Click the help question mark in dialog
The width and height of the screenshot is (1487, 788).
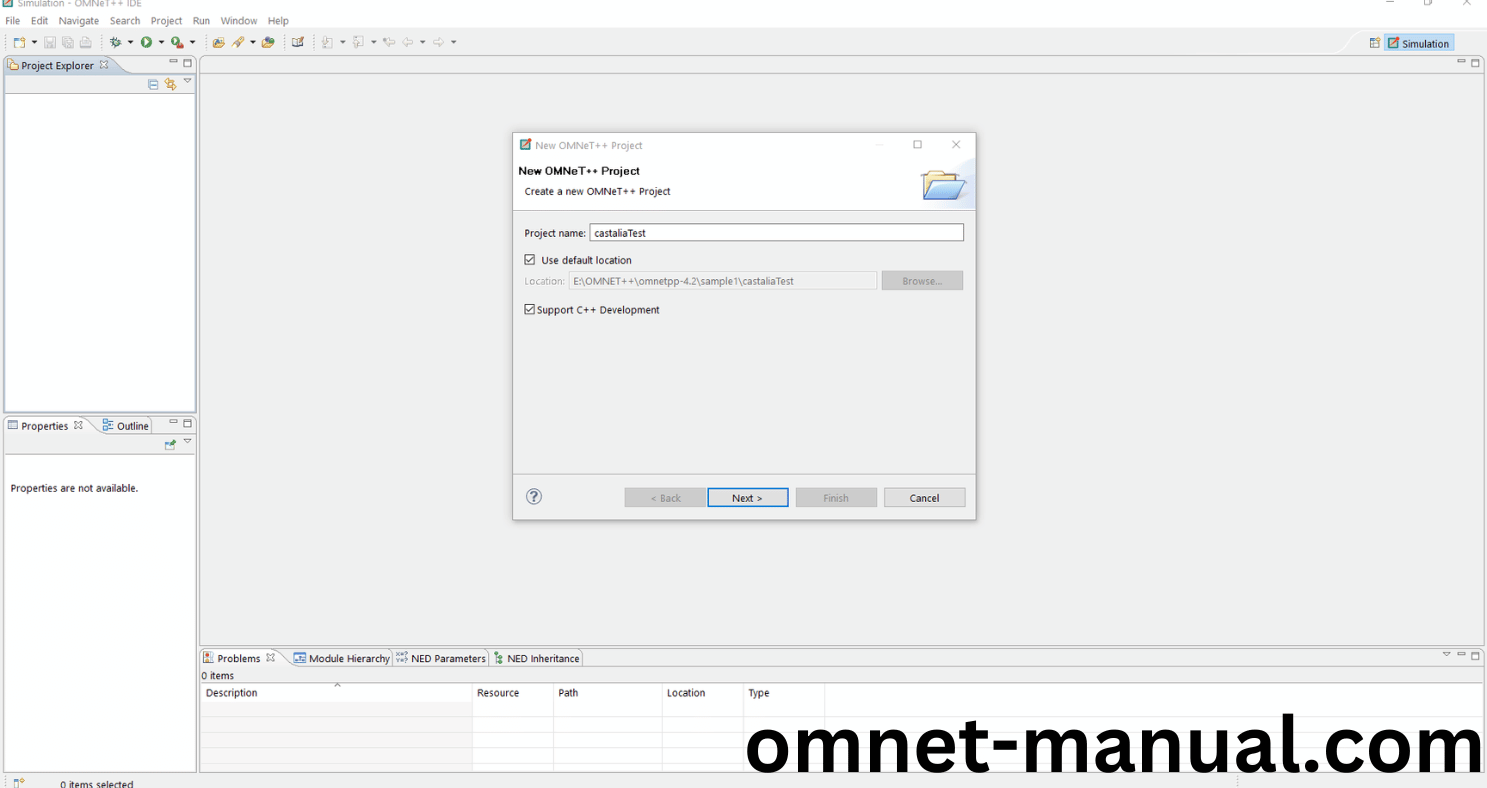pos(534,496)
